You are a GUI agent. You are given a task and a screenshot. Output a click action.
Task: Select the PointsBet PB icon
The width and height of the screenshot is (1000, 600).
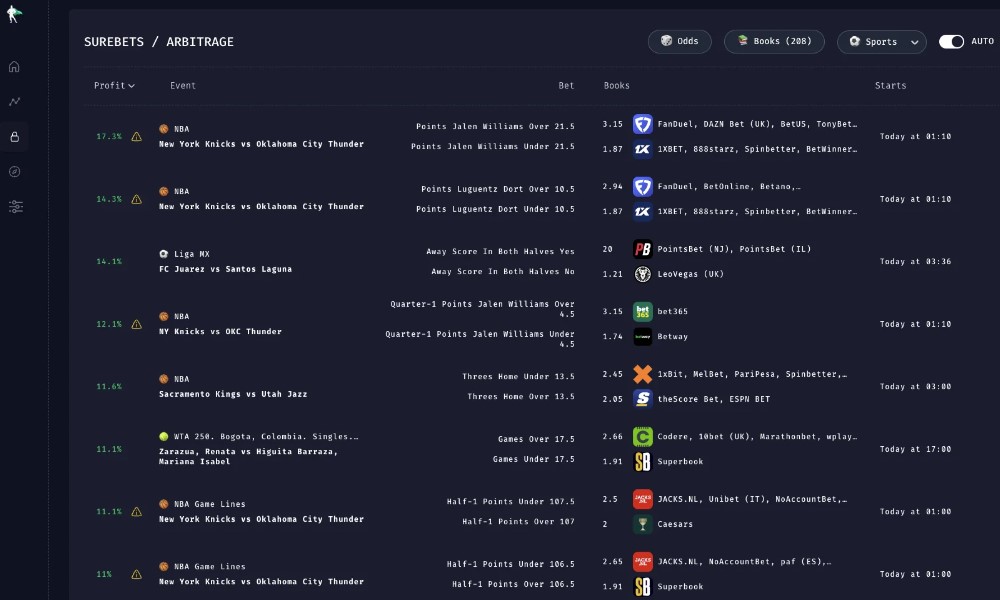point(642,249)
